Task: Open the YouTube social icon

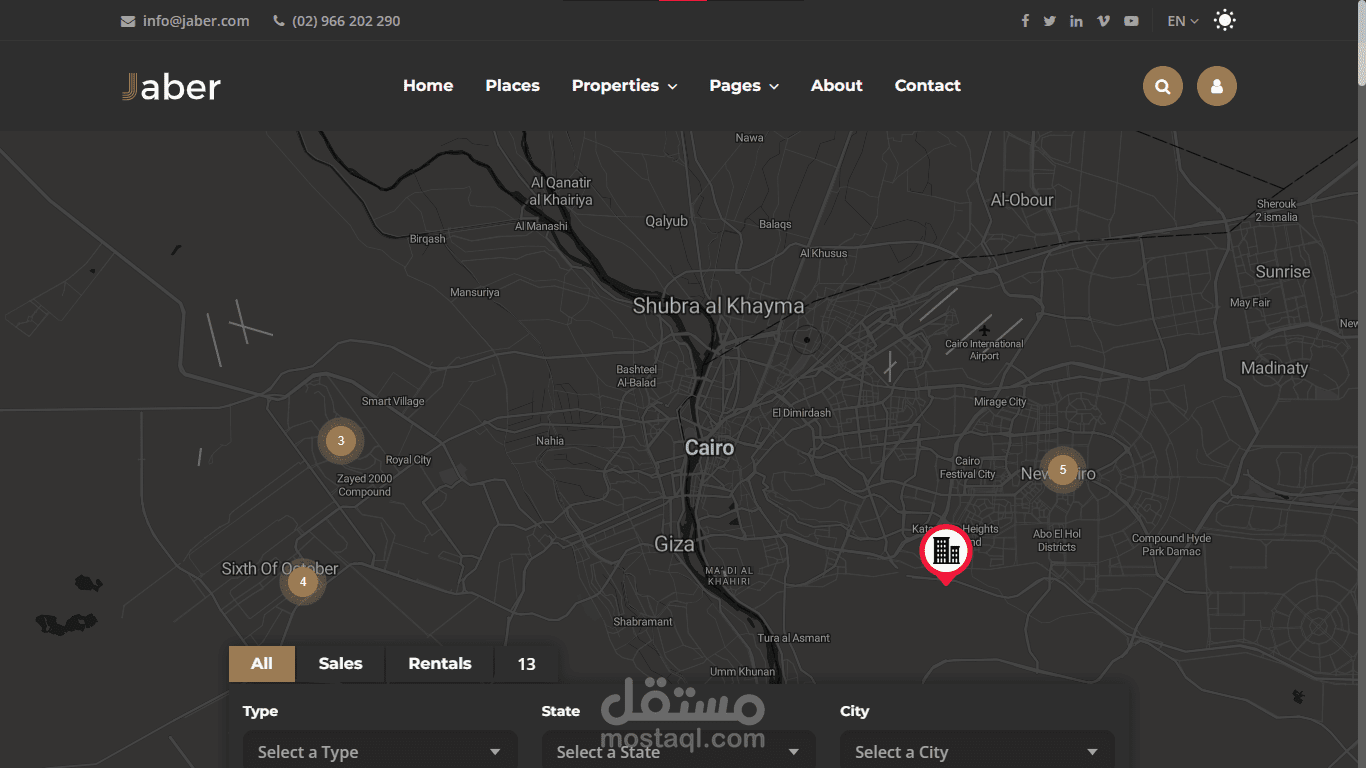Action: tap(1131, 21)
